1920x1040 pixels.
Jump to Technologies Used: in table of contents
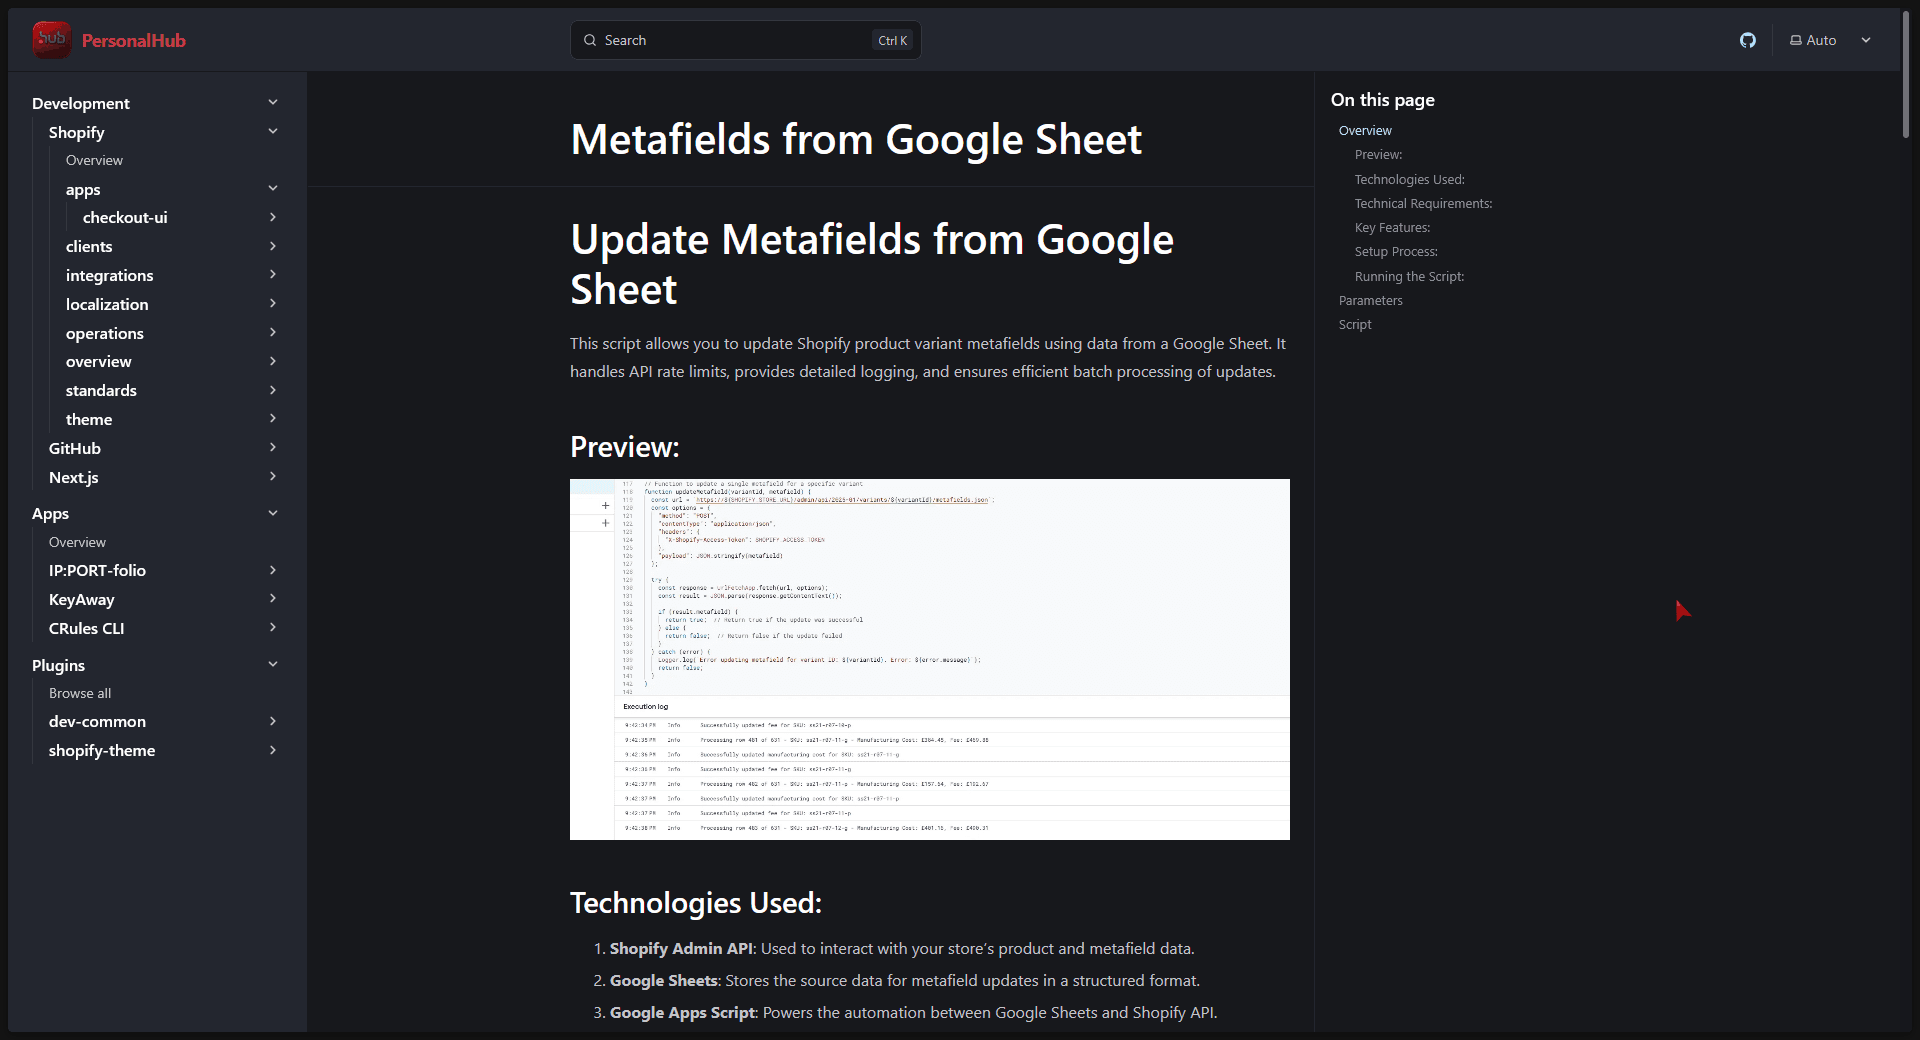pyautogui.click(x=1410, y=180)
